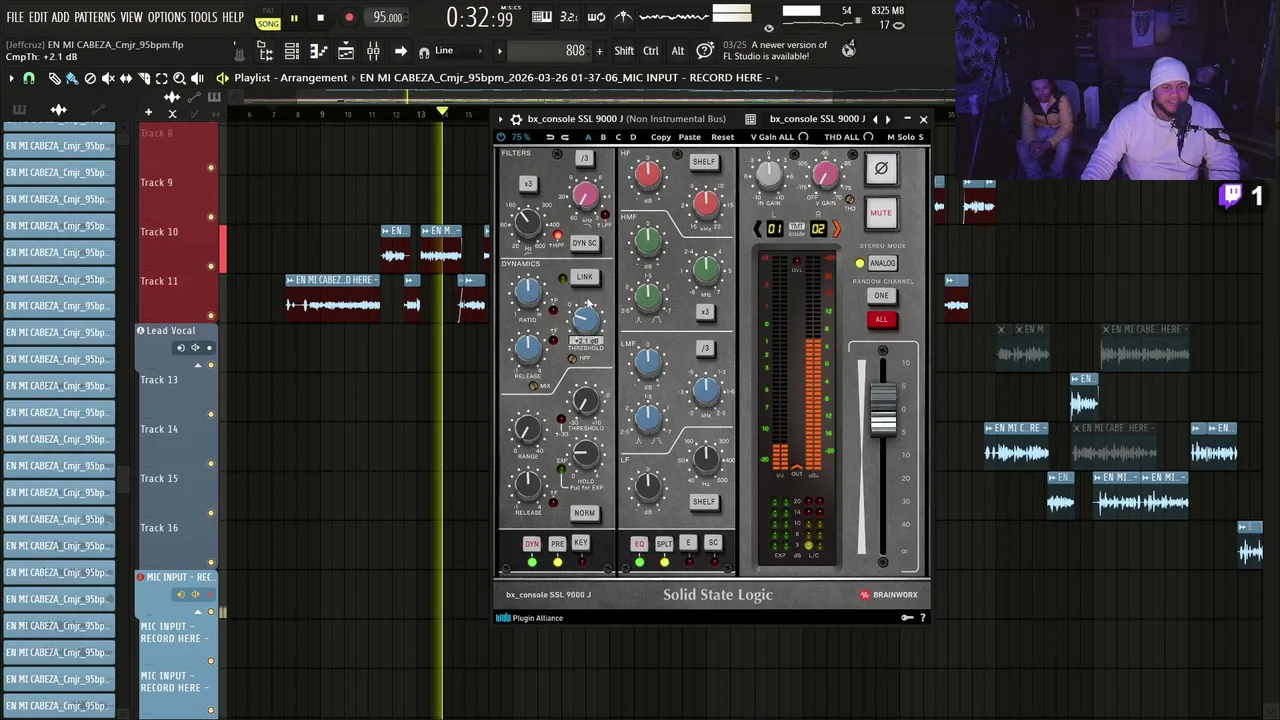Redo the last bx_console change
This screenshot has height=720, width=1280.
click(x=565, y=137)
